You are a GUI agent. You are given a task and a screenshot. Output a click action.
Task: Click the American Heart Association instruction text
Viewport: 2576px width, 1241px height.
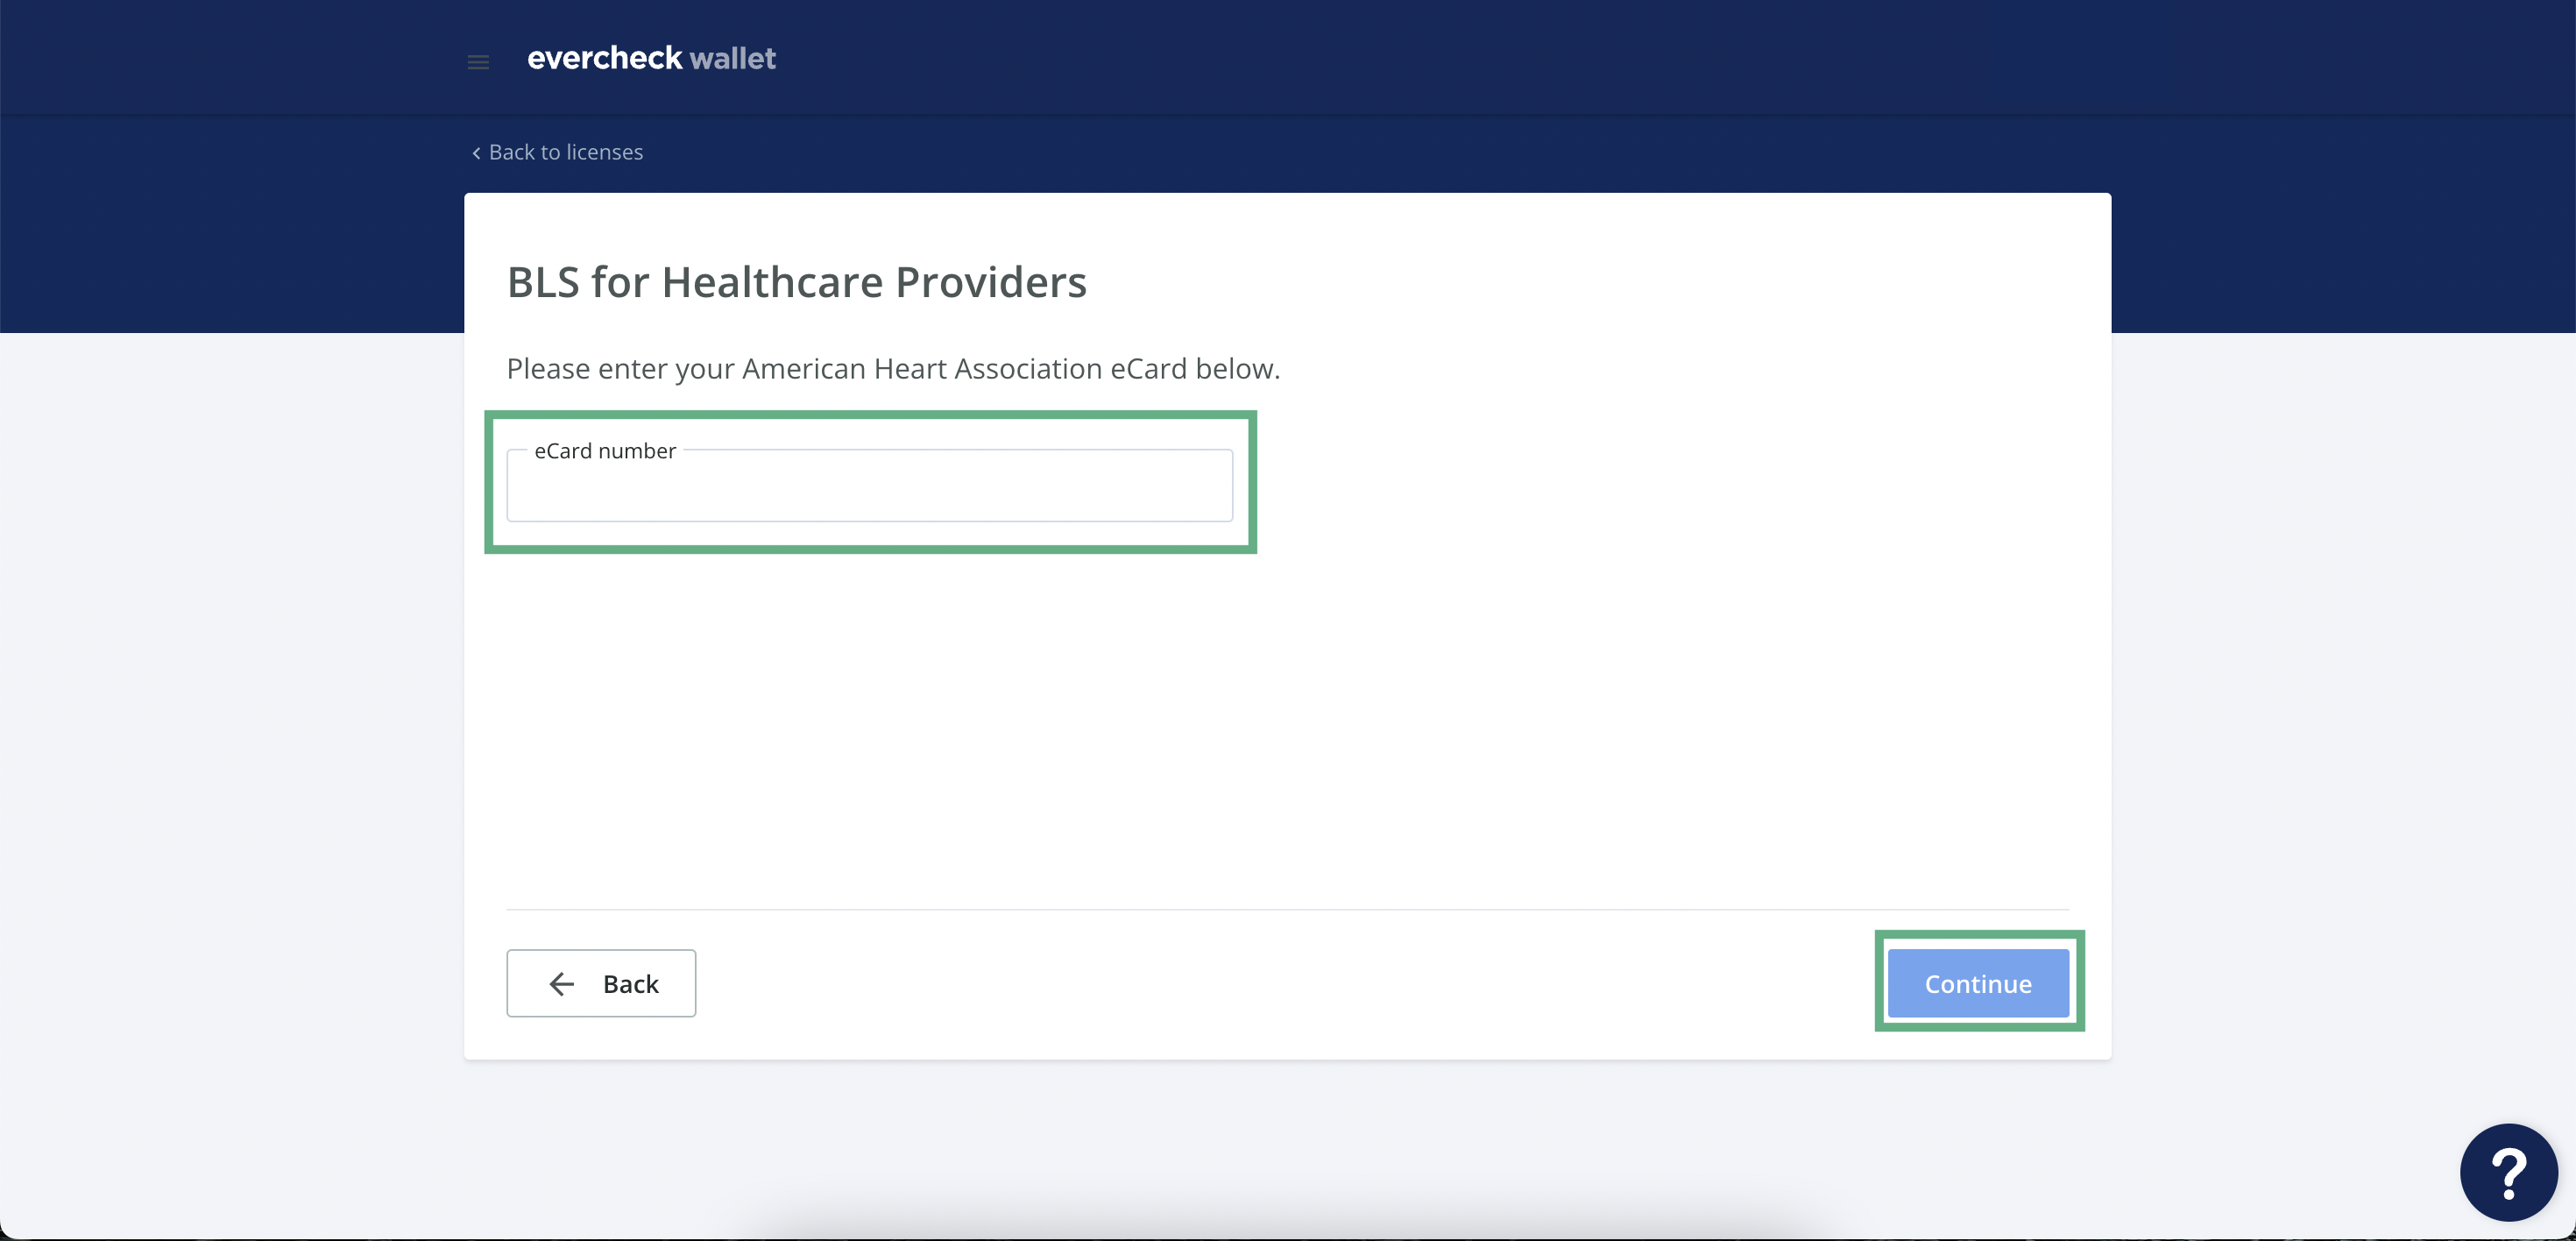coord(892,369)
